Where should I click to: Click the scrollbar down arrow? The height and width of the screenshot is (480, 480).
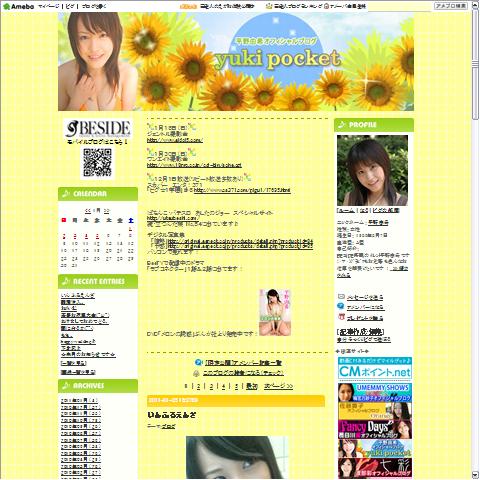click(475, 475)
